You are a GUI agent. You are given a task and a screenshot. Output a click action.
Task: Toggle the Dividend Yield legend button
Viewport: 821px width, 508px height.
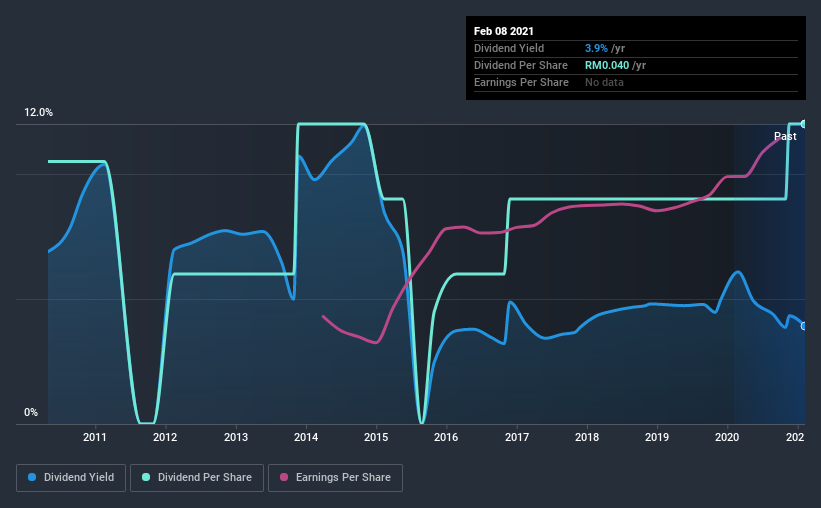[x=71, y=478]
